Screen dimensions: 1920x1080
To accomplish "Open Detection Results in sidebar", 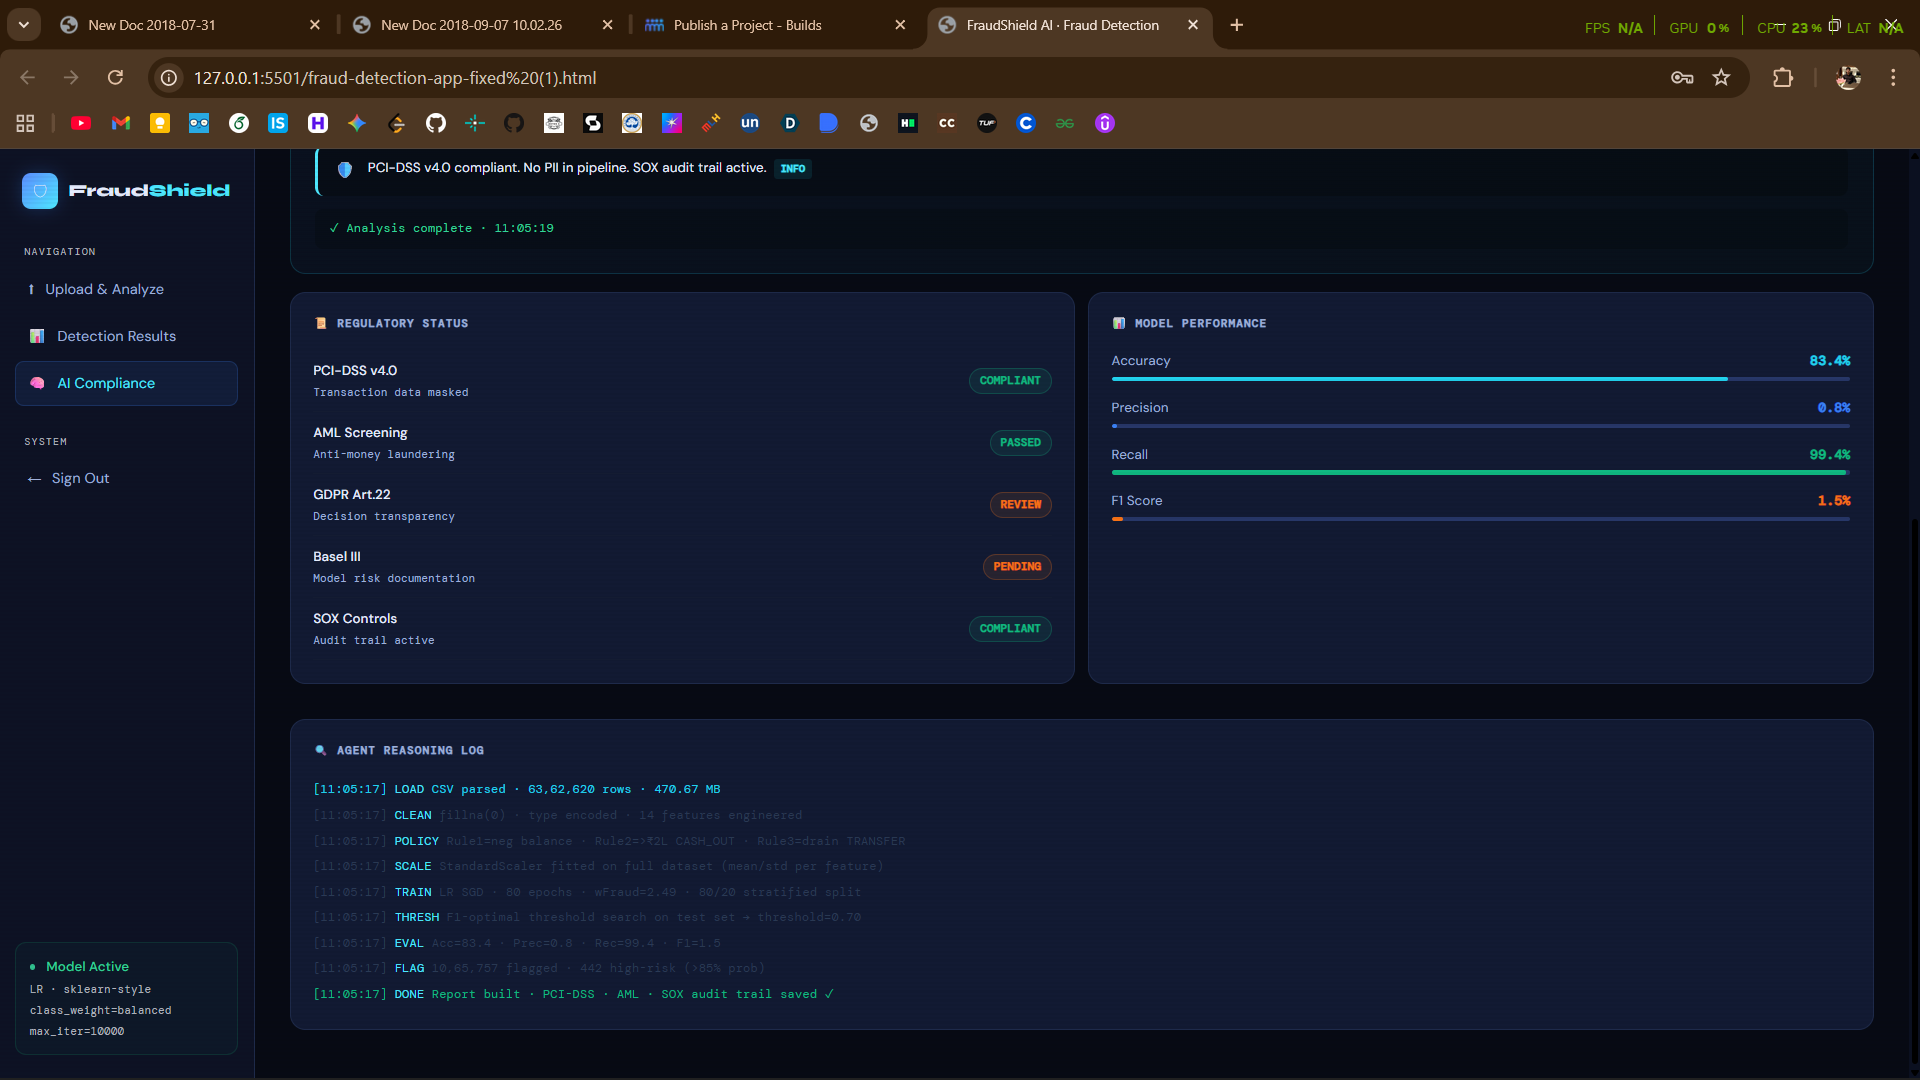I will (126, 336).
